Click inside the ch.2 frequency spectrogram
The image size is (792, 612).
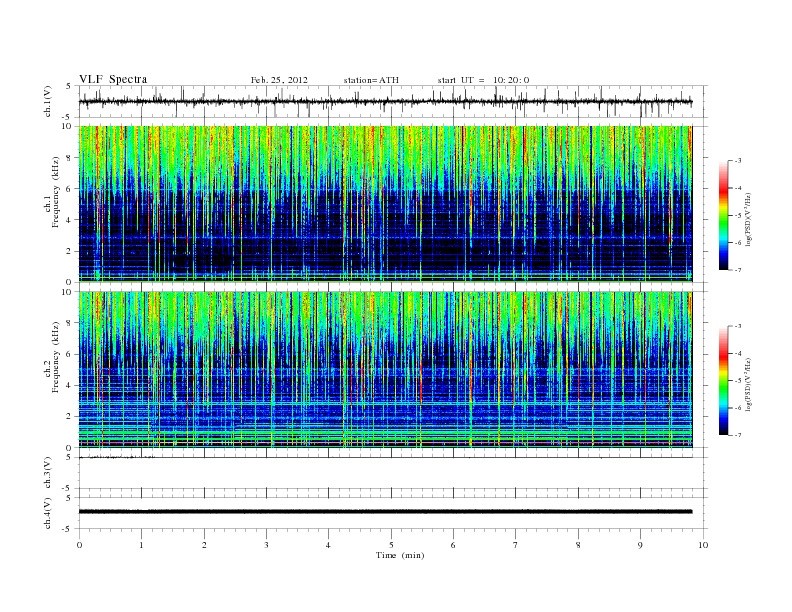click(x=385, y=370)
